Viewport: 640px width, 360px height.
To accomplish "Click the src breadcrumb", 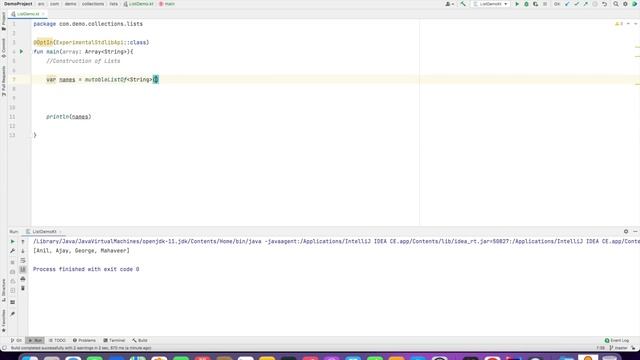I will 41,4.
